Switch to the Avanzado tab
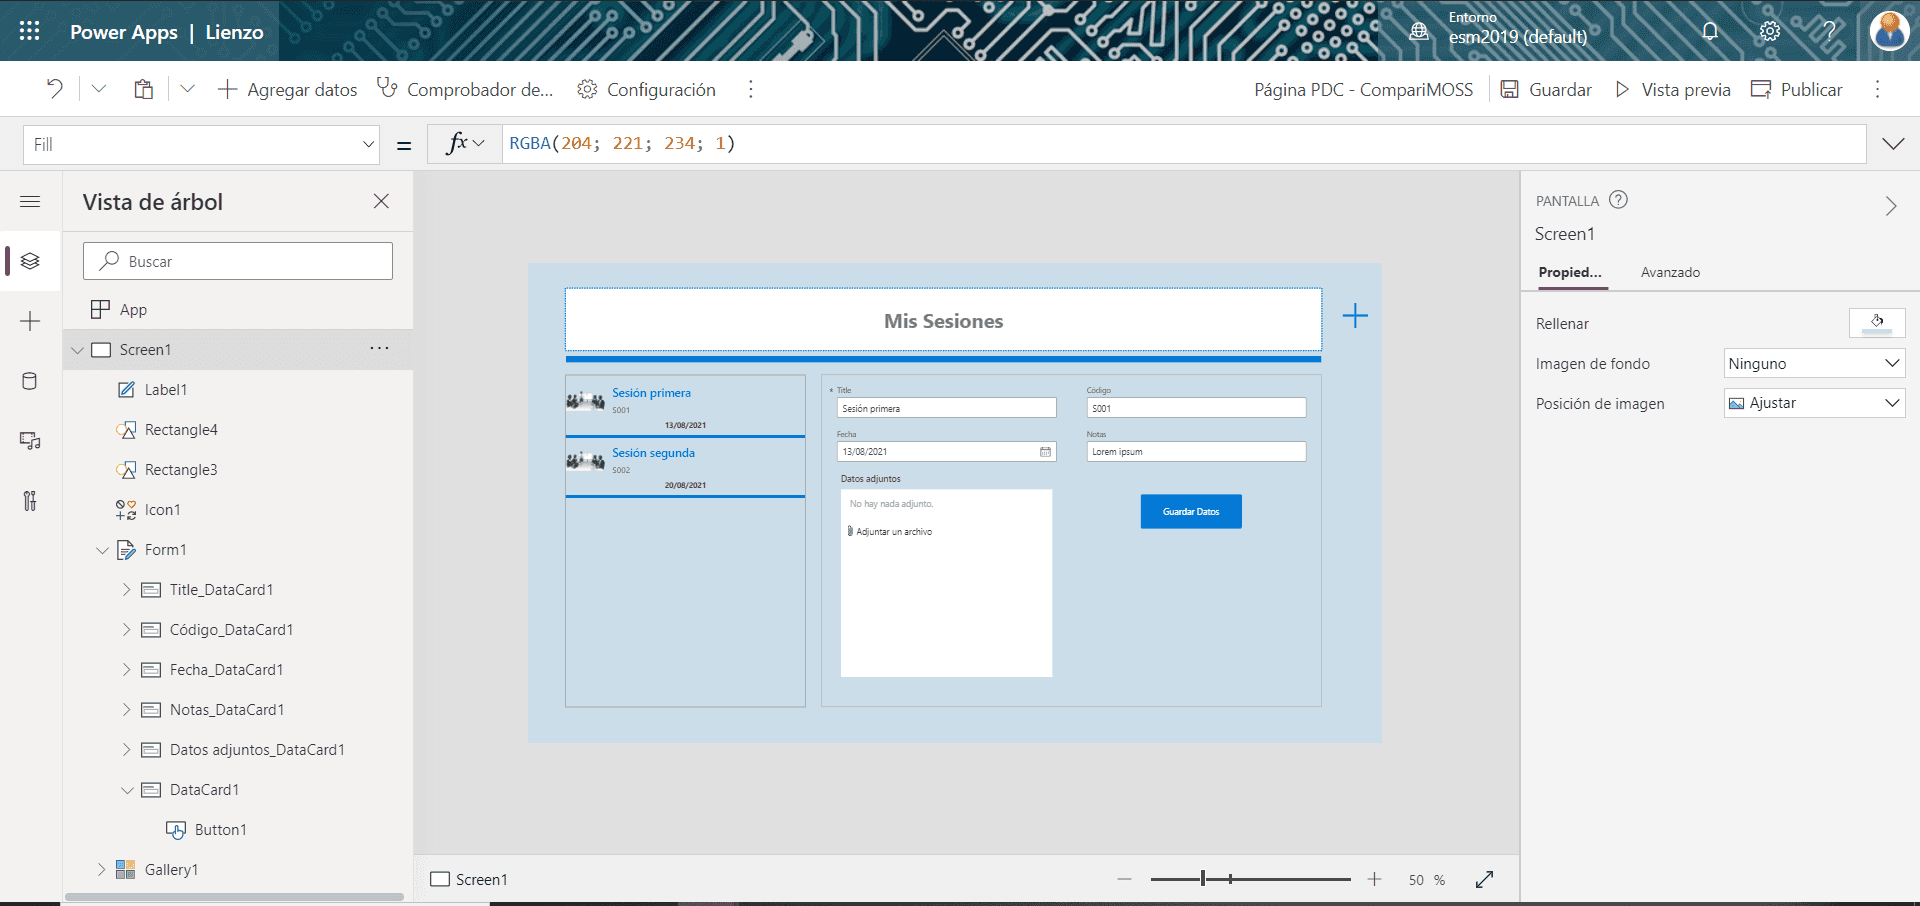Viewport: 1920px width, 906px height. coord(1670,272)
